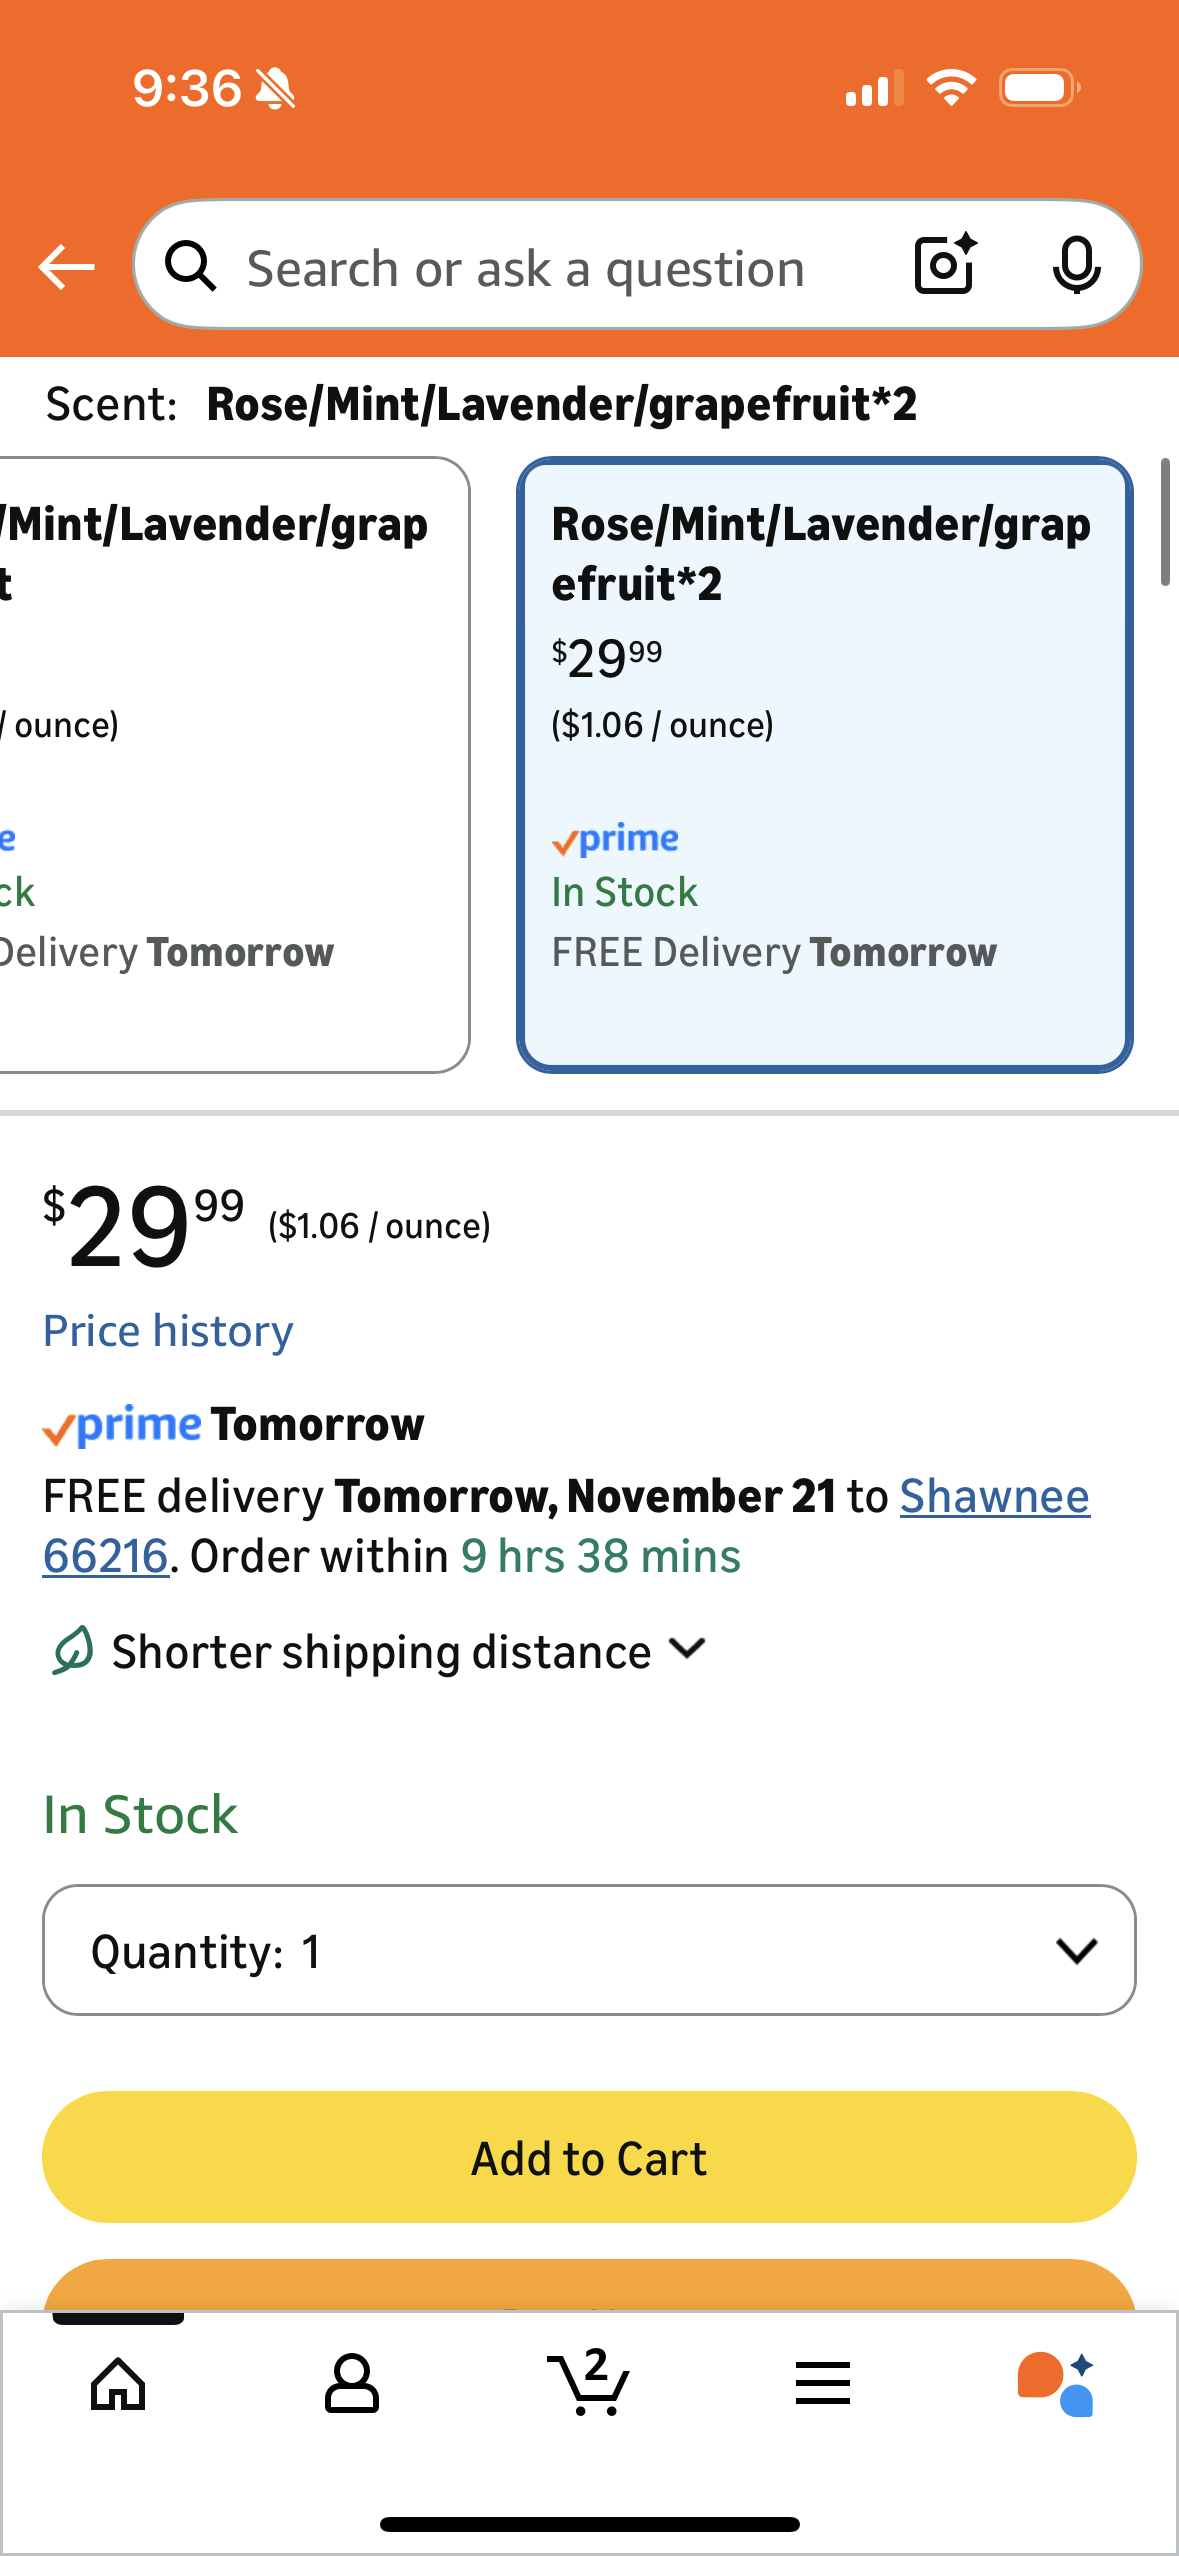Tap the orange Buy Now button
The width and height of the screenshot is (1179, 2556).
point(589,2285)
